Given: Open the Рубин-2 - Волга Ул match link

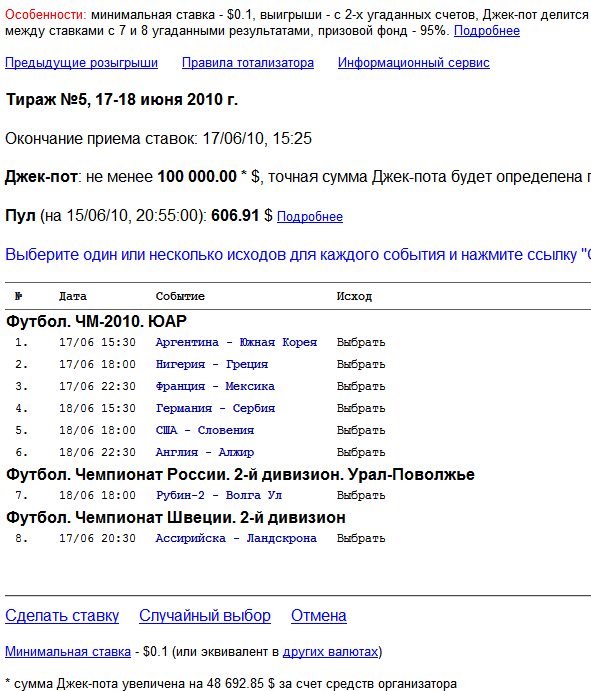Looking at the screenshot, I should pos(219,495).
